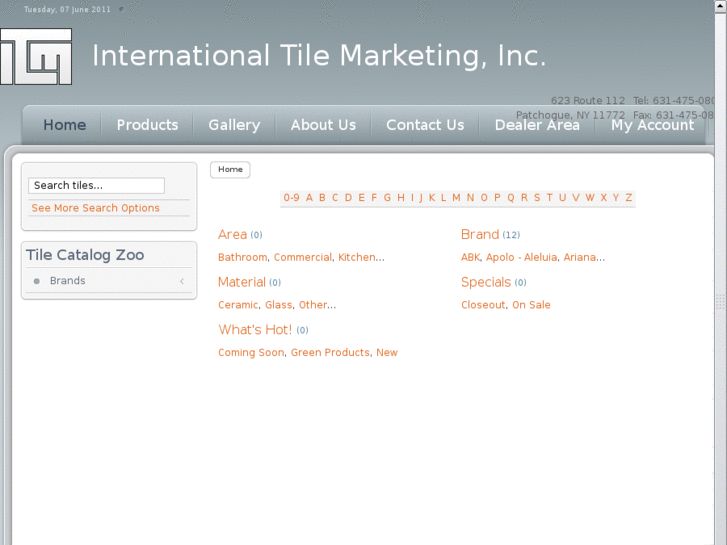Filter by letter X in alphabet index
Screen dimensions: 727x545
pos(604,198)
